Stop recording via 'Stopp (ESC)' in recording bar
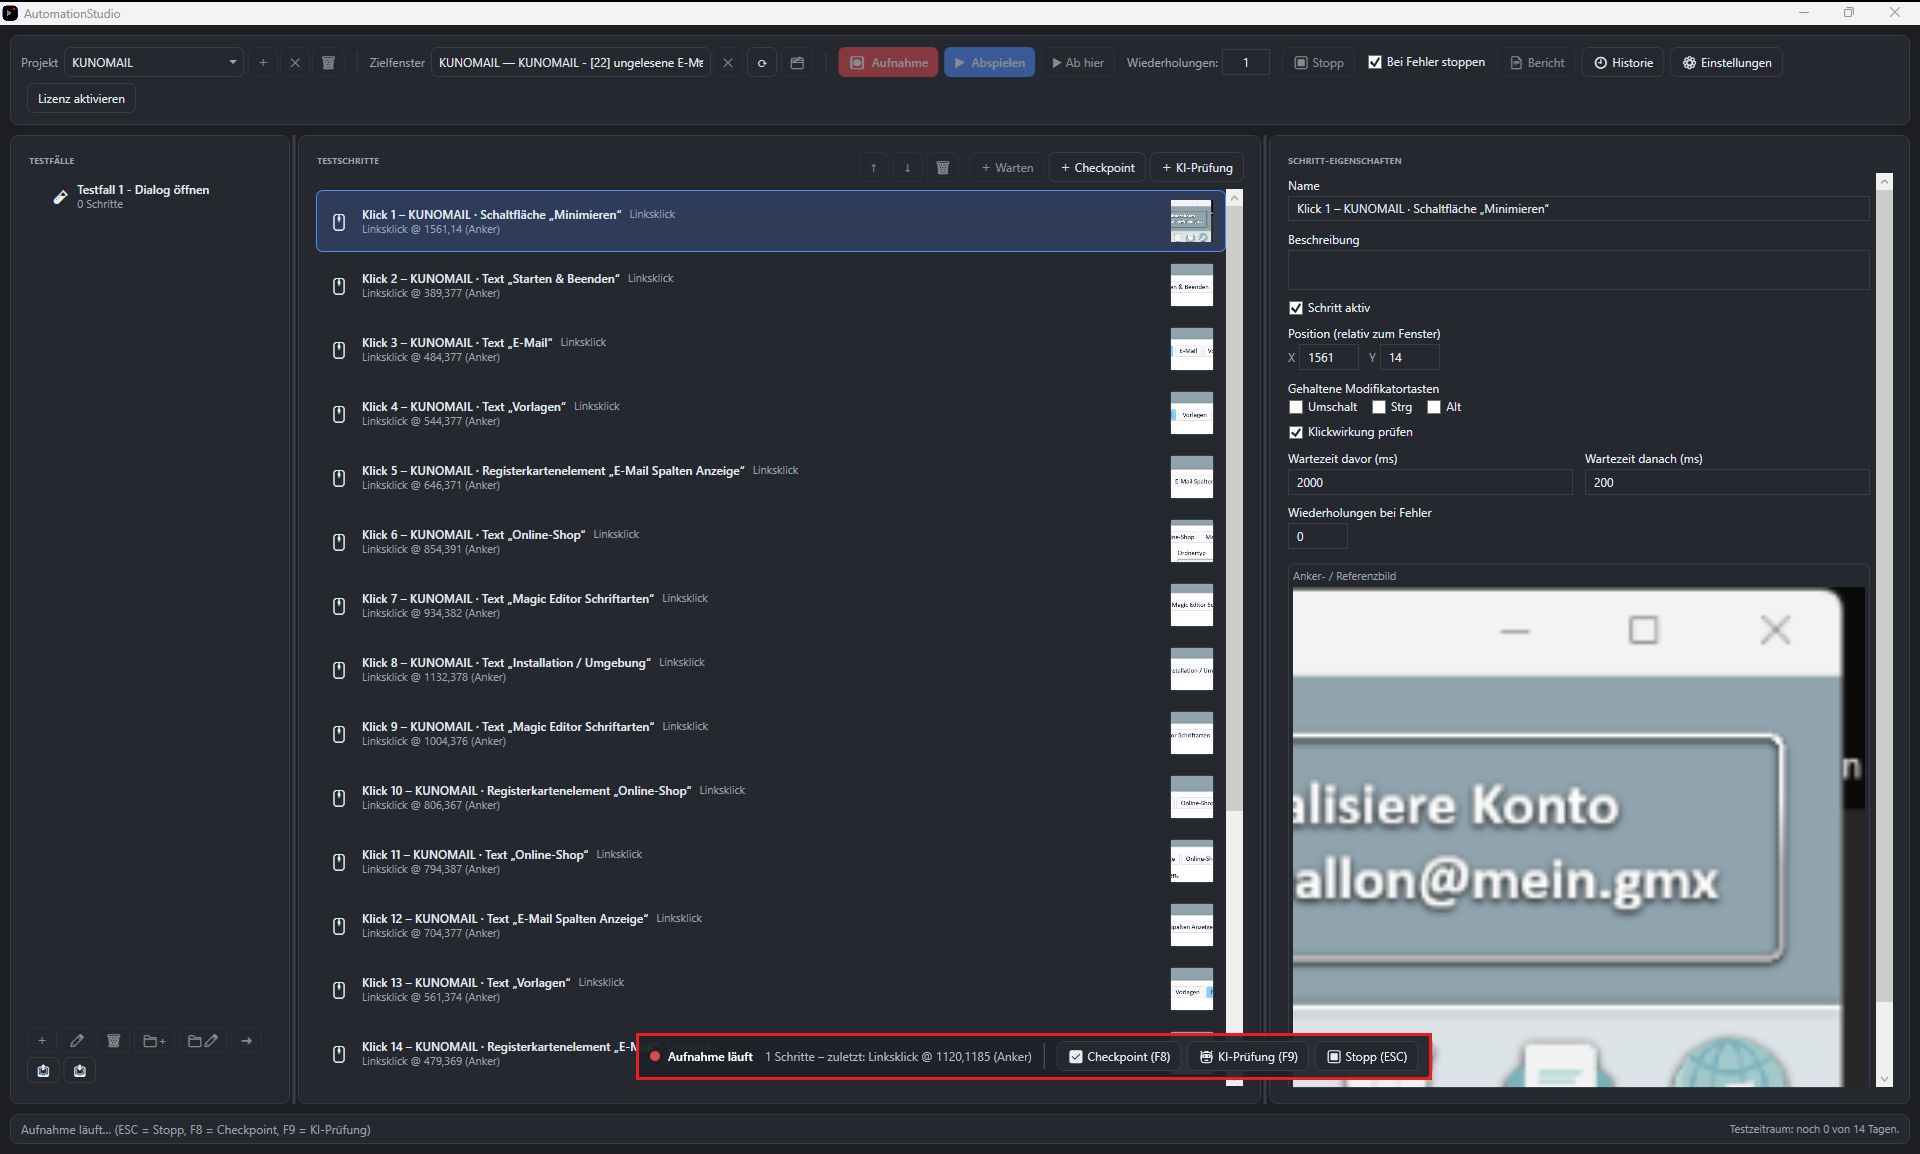Image resolution: width=1920 pixels, height=1154 pixels. click(1367, 1057)
